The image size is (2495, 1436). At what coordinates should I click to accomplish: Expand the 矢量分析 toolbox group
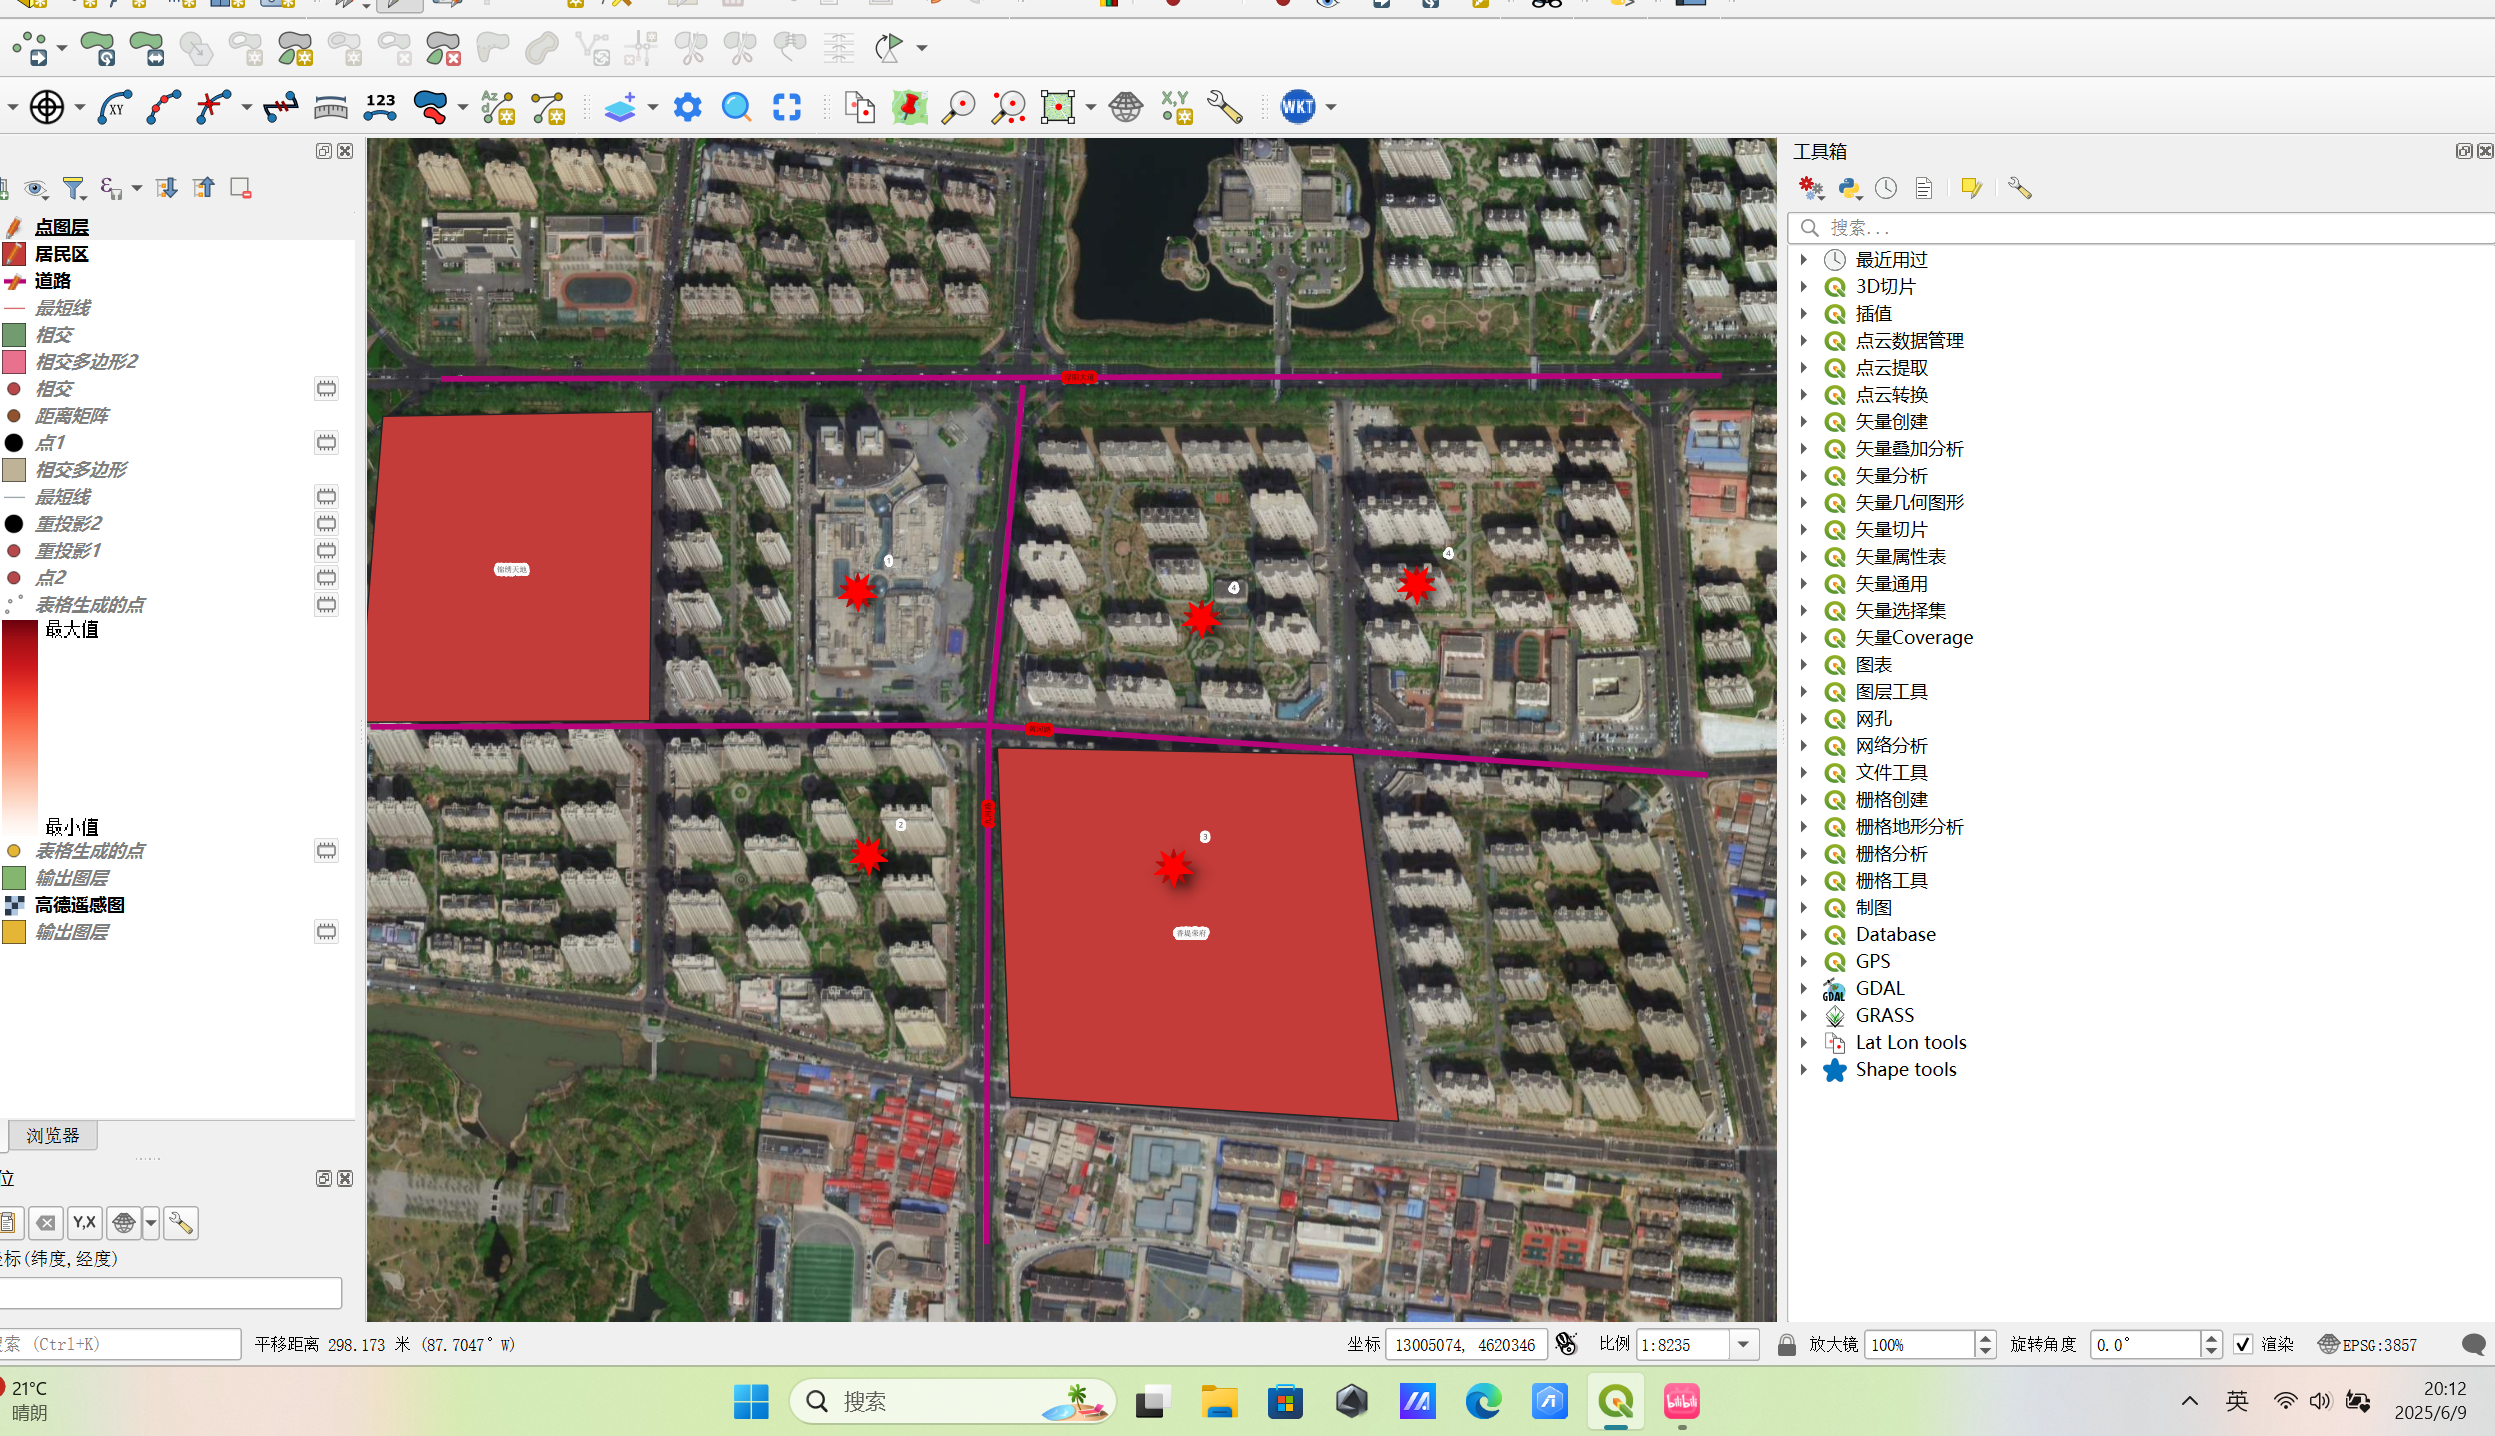click(1804, 476)
